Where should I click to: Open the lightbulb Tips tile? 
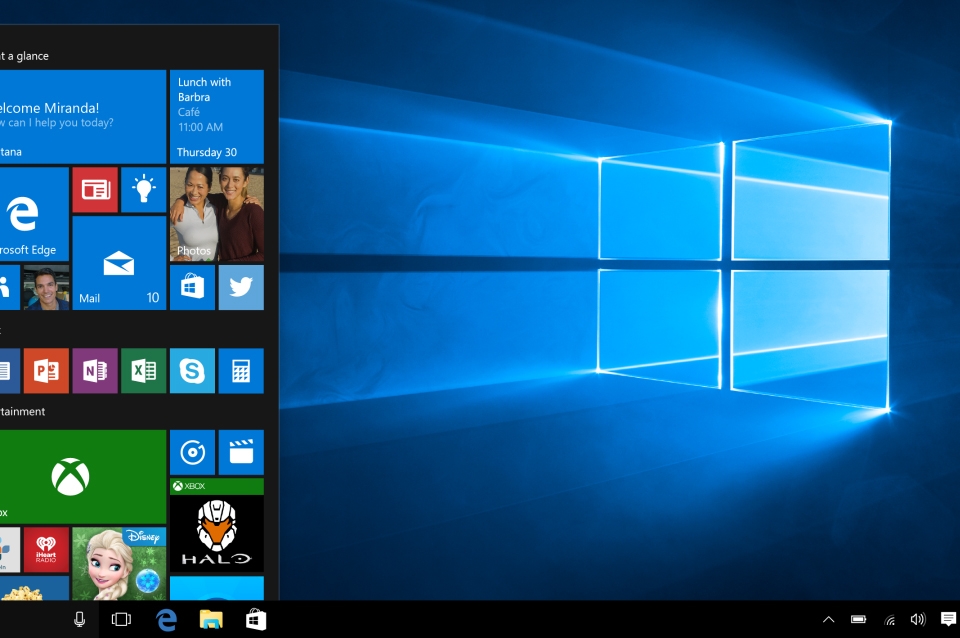pos(143,190)
